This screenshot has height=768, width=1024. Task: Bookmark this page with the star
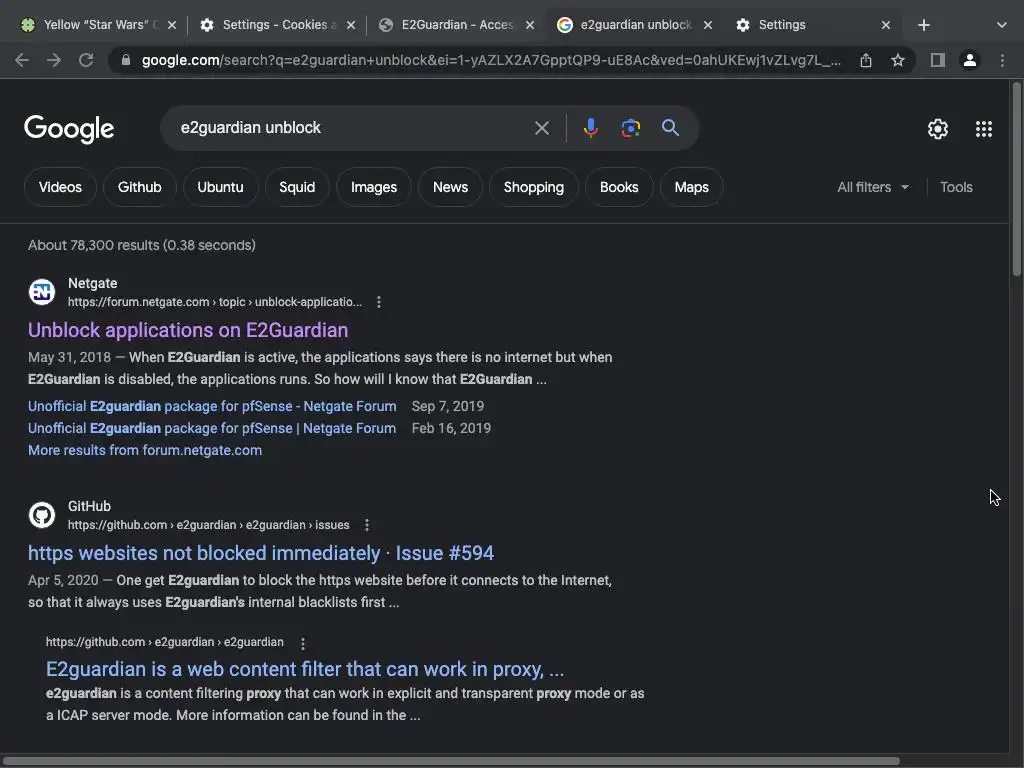tap(898, 60)
